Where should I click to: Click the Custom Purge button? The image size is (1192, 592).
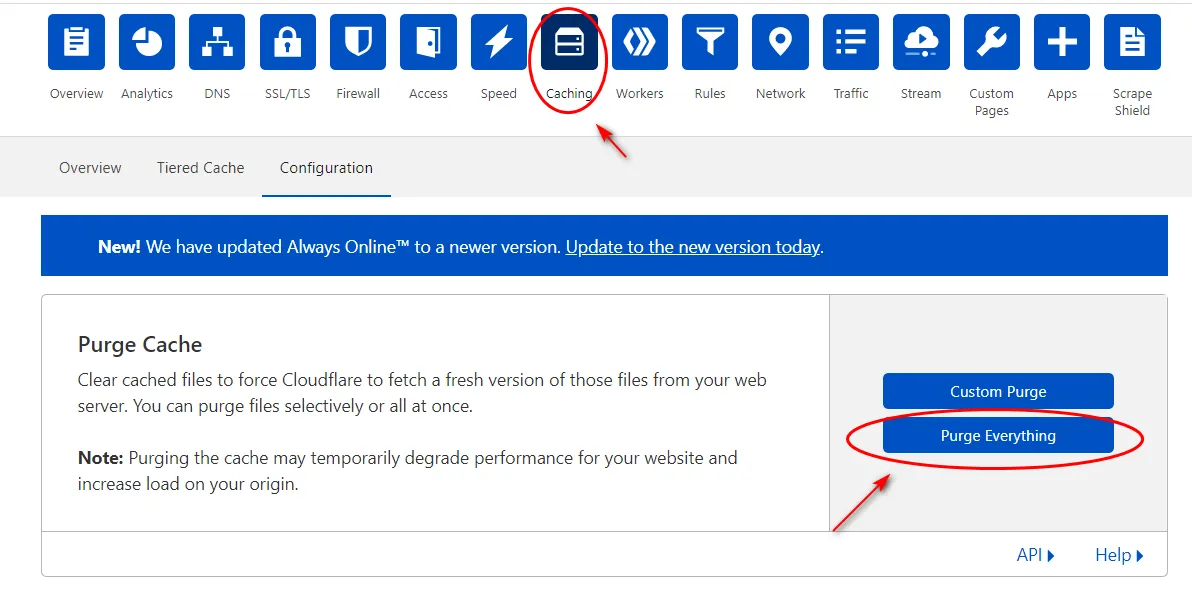pyautogui.click(x=998, y=391)
